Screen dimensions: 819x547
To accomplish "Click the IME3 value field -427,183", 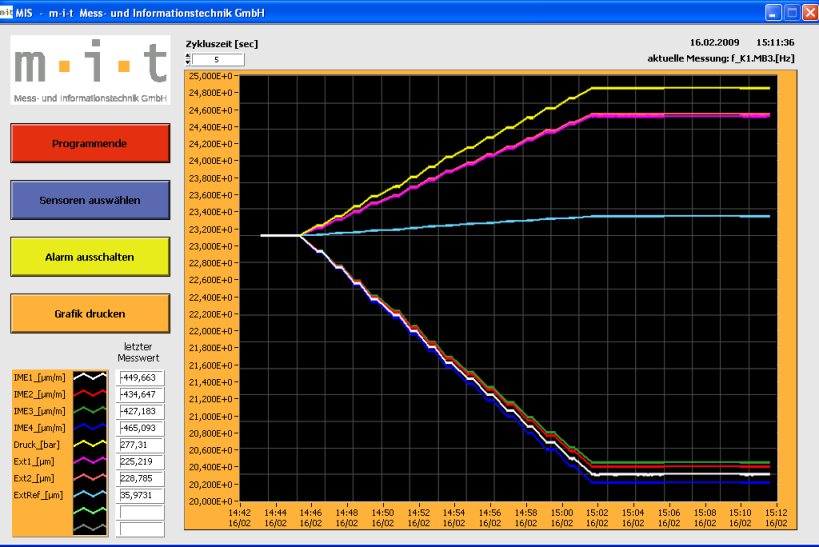I will tap(140, 411).
